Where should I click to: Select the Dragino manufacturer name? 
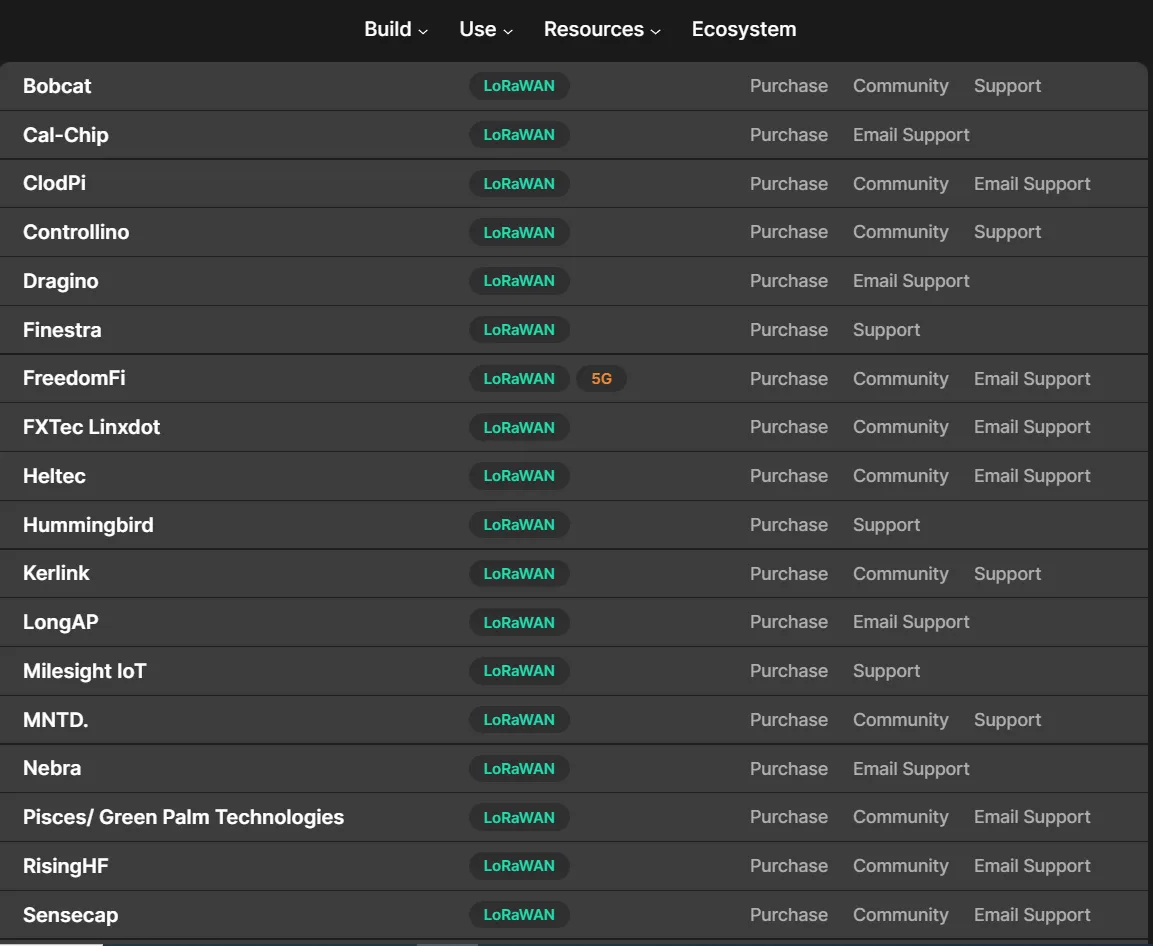[60, 281]
